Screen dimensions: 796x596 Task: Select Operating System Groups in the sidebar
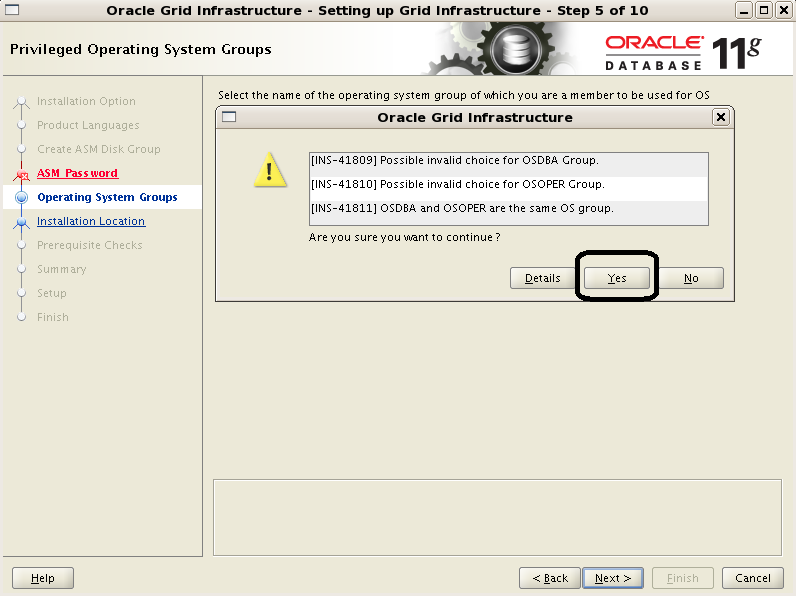(x=107, y=197)
